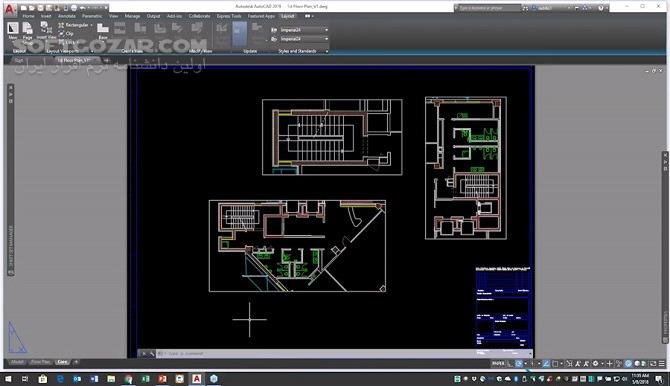Image resolution: width=670 pixels, height=386 pixels.
Task: Open the Manage ribbon tab
Action: tap(132, 16)
